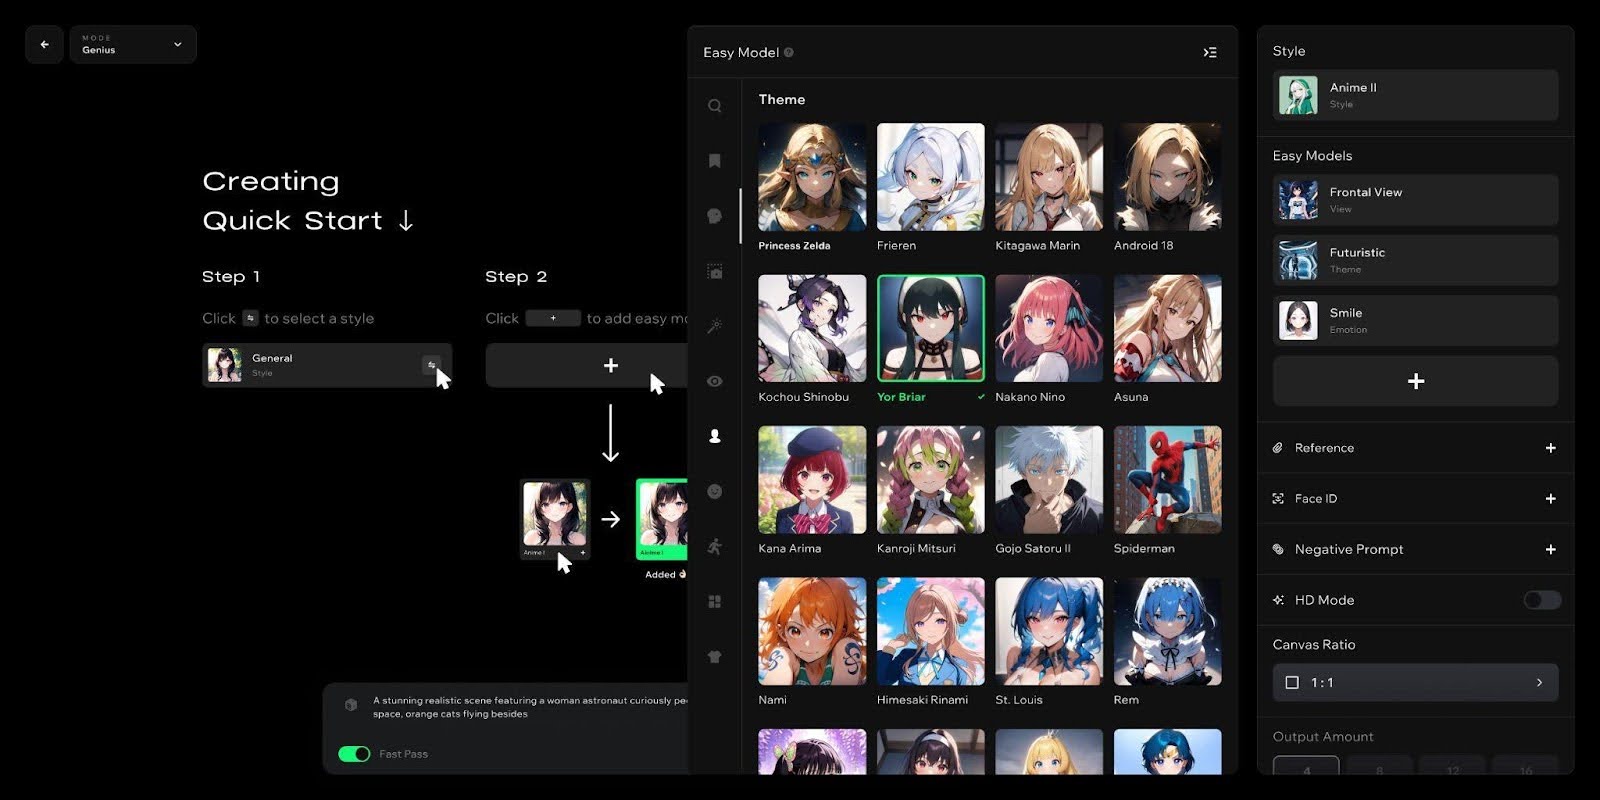Viewport: 1600px width, 800px height.
Task: Select the magic wand category icon
Action: point(714,326)
